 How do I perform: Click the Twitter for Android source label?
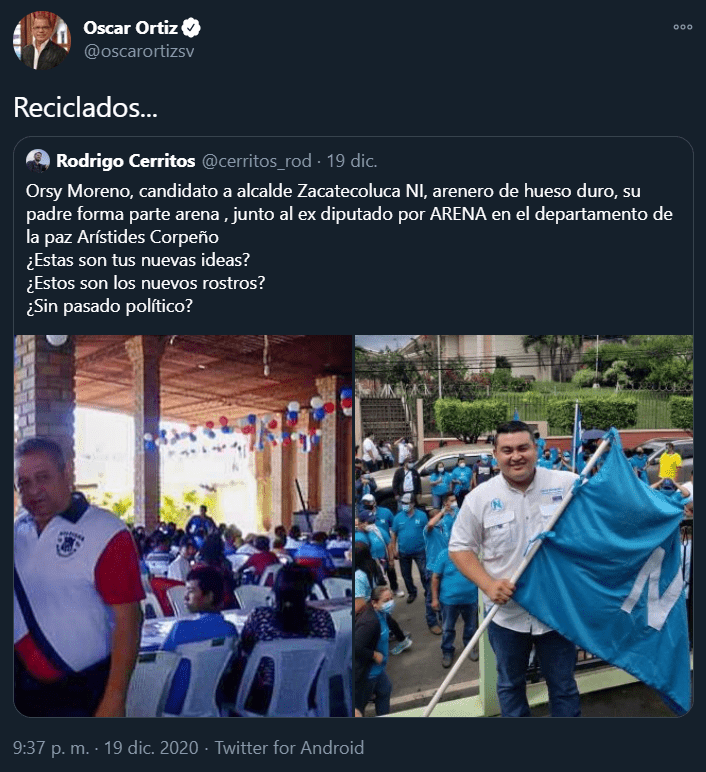click(x=289, y=747)
